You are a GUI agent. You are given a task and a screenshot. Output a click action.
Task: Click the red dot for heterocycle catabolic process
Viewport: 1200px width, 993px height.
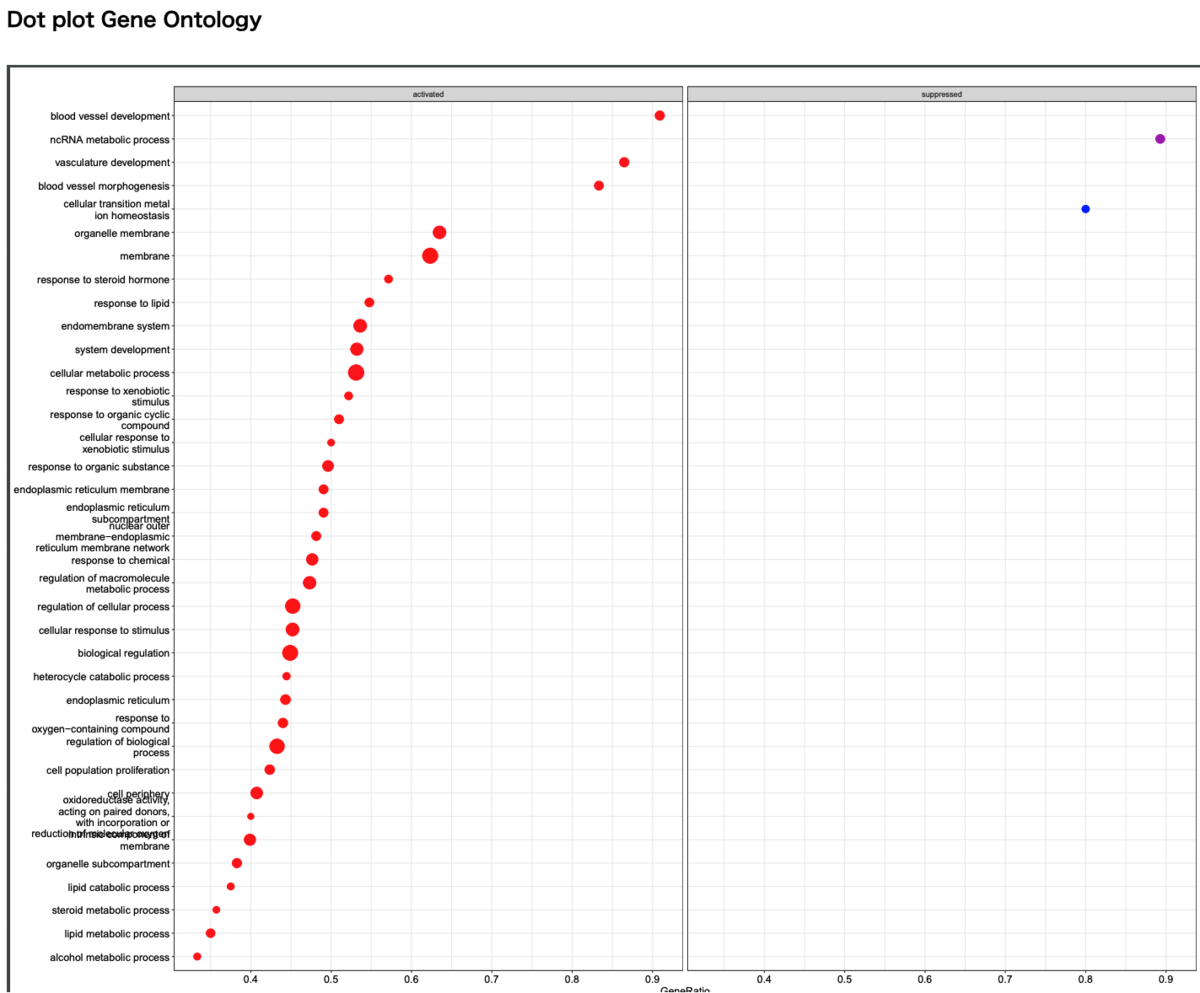pyautogui.click(x=286, y=676)
